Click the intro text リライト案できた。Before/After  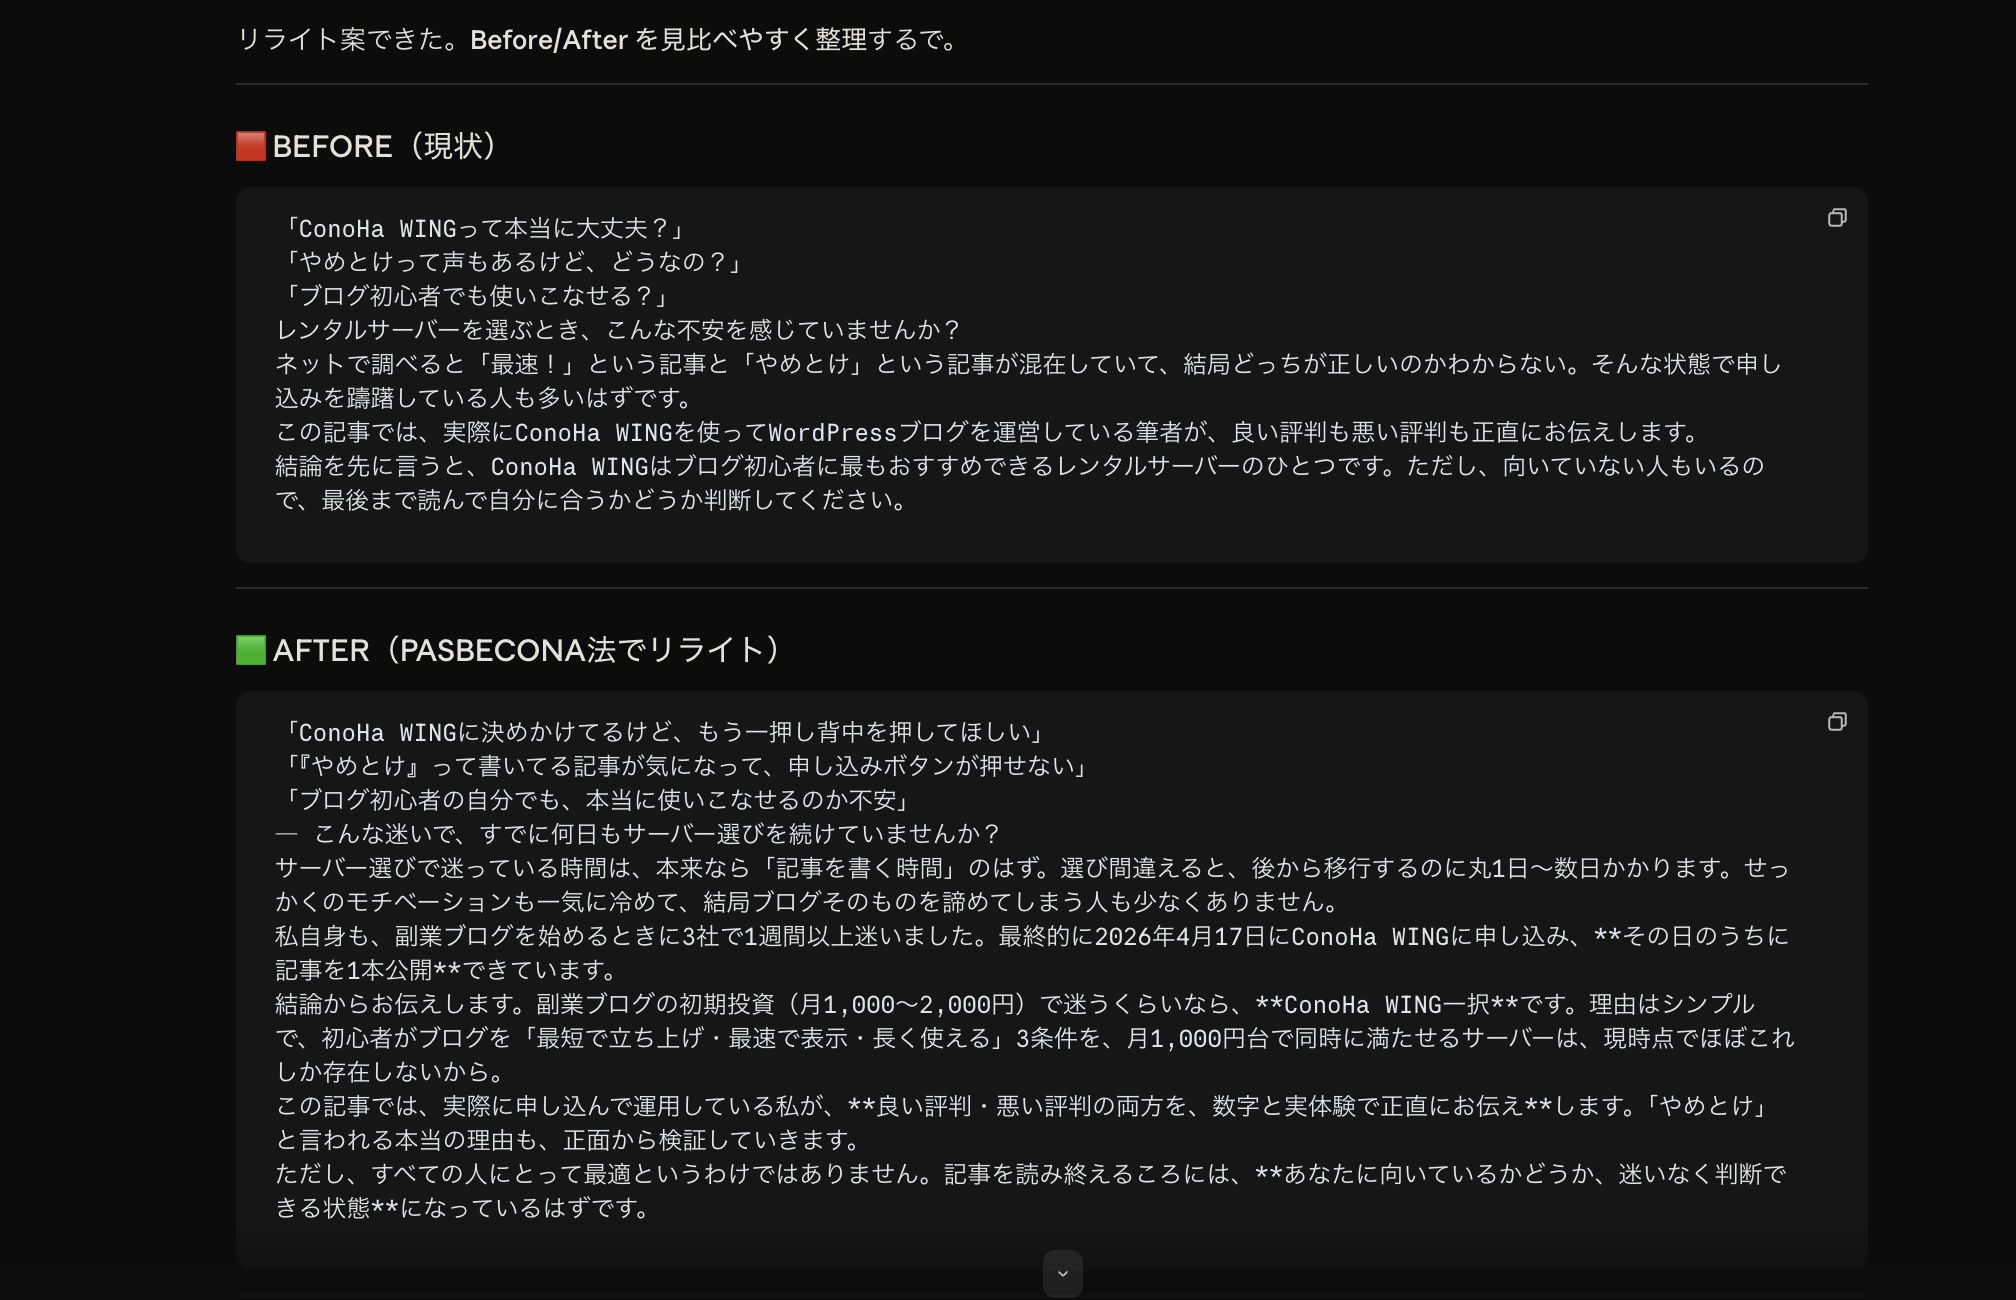pos(600,40)
